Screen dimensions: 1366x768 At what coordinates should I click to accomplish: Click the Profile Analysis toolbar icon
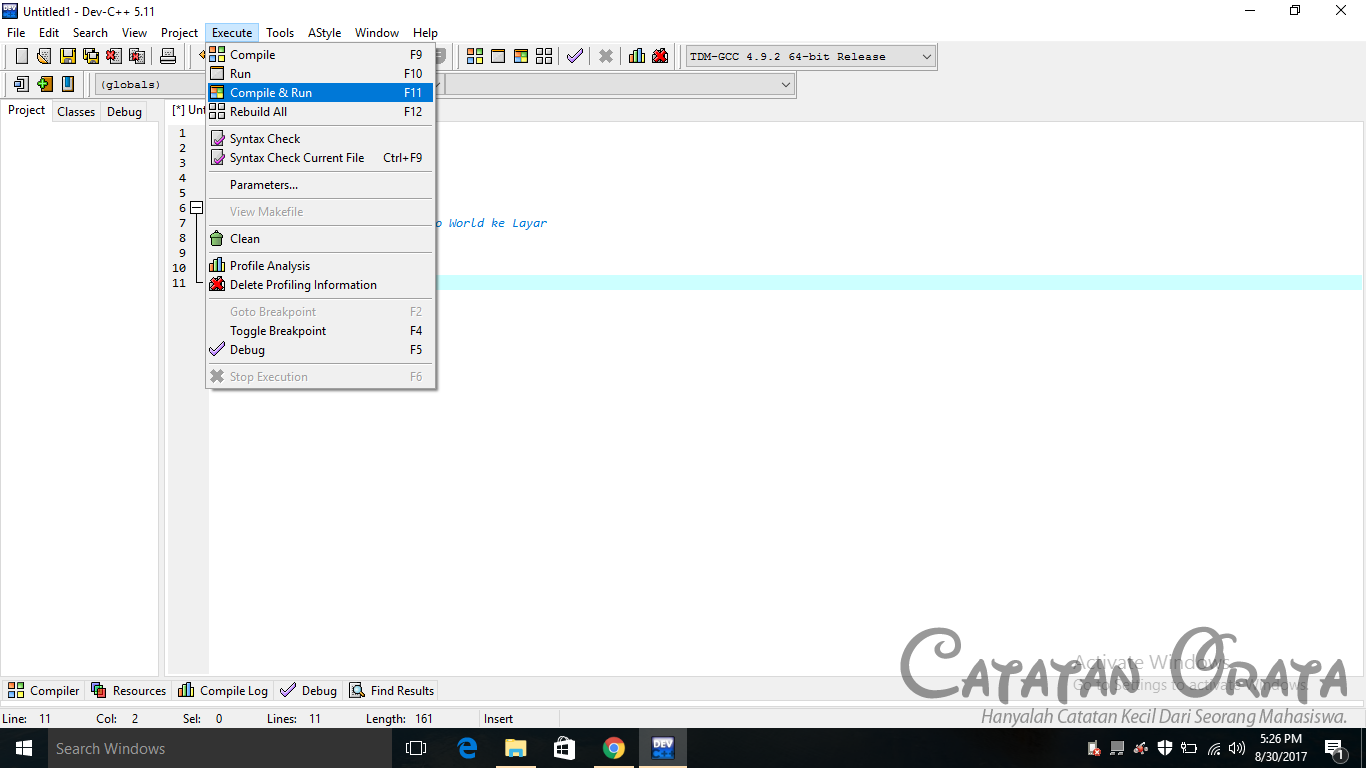pos(636,56)
